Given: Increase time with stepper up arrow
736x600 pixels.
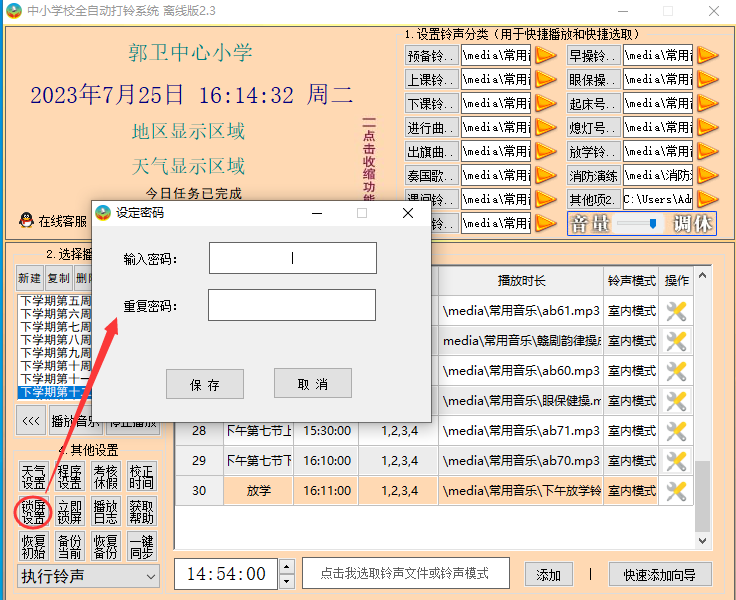Looking at the screenshot, I should (x=287, y=568).
